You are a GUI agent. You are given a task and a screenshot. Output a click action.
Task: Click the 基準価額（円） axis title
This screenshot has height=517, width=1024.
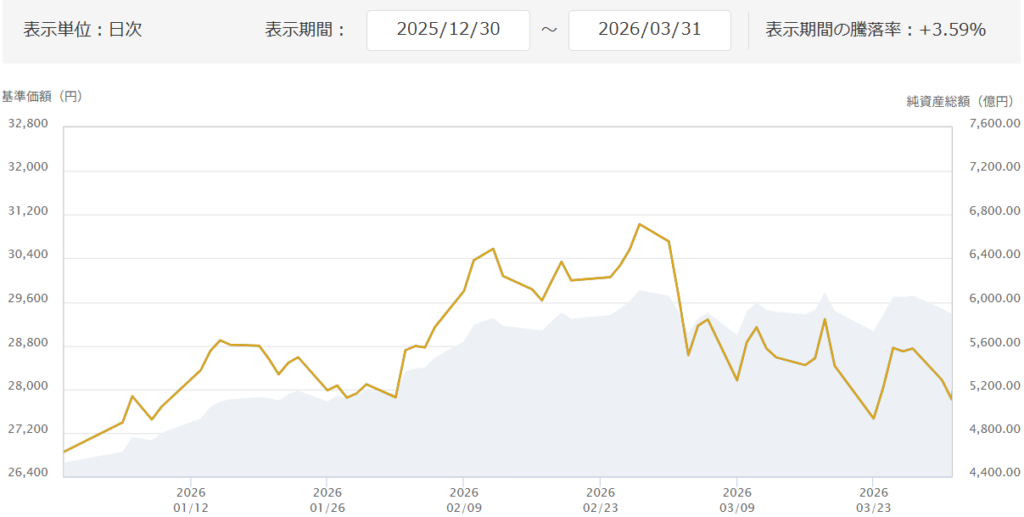point(42,97)
